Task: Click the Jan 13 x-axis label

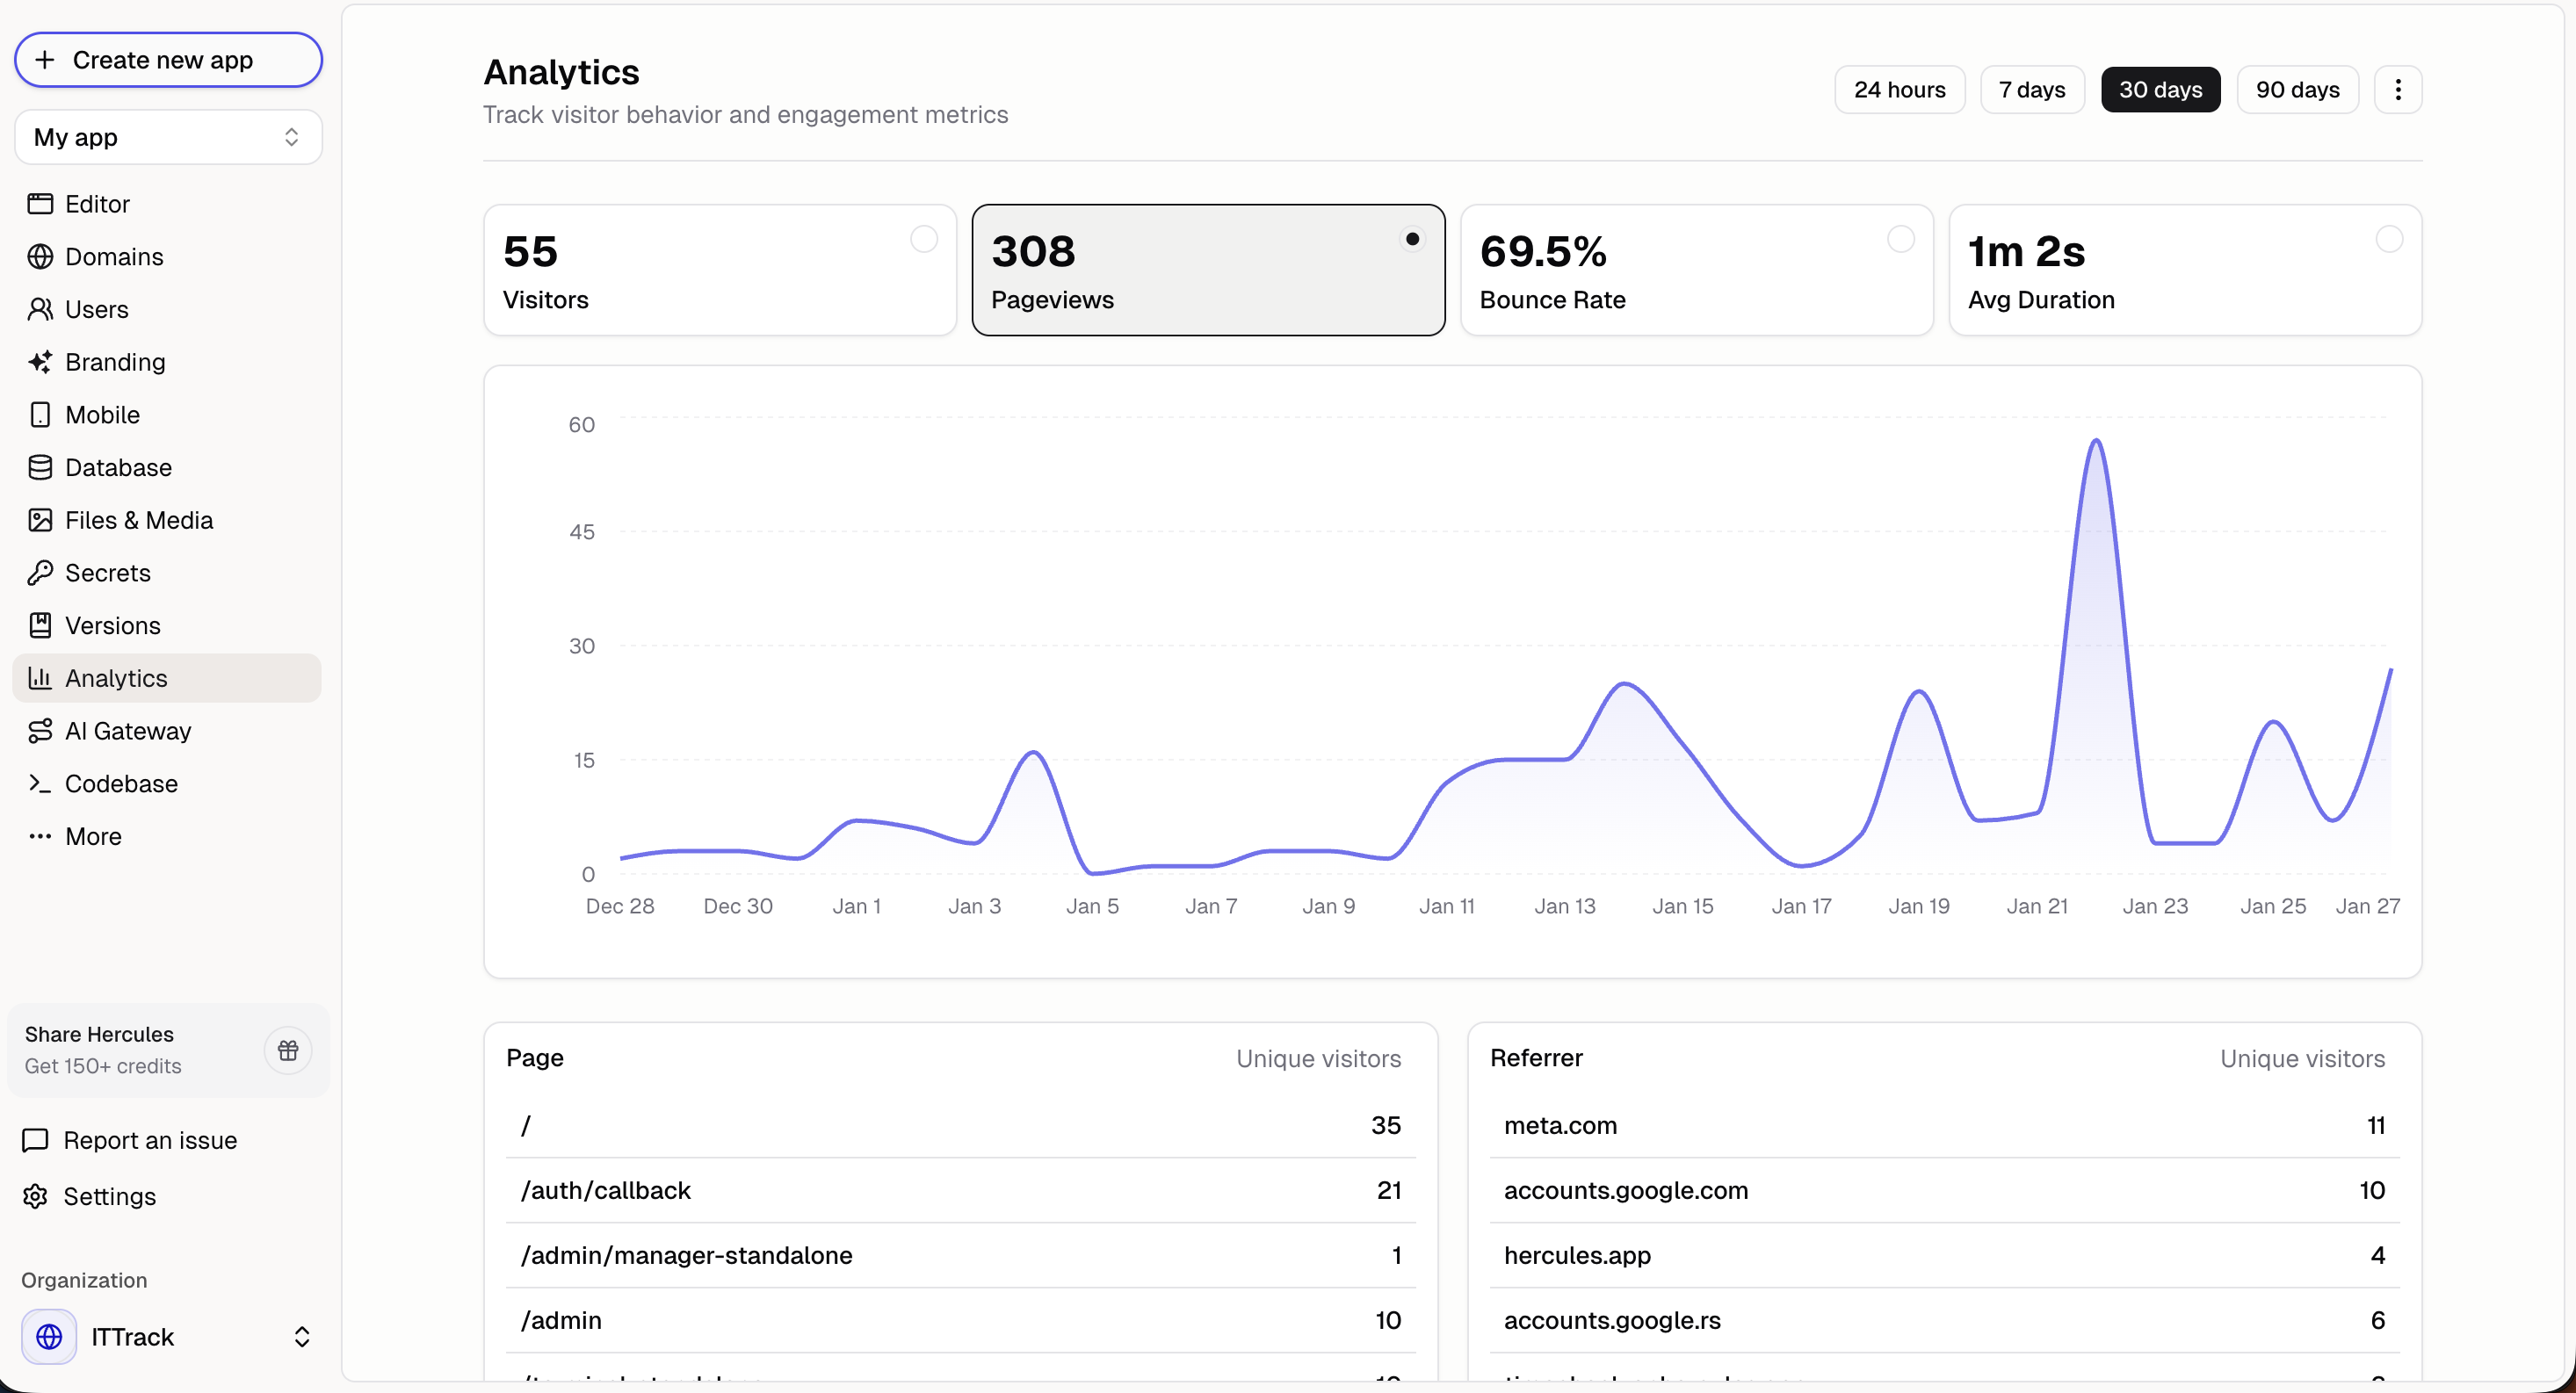Action: click(x=1565, y=907)
